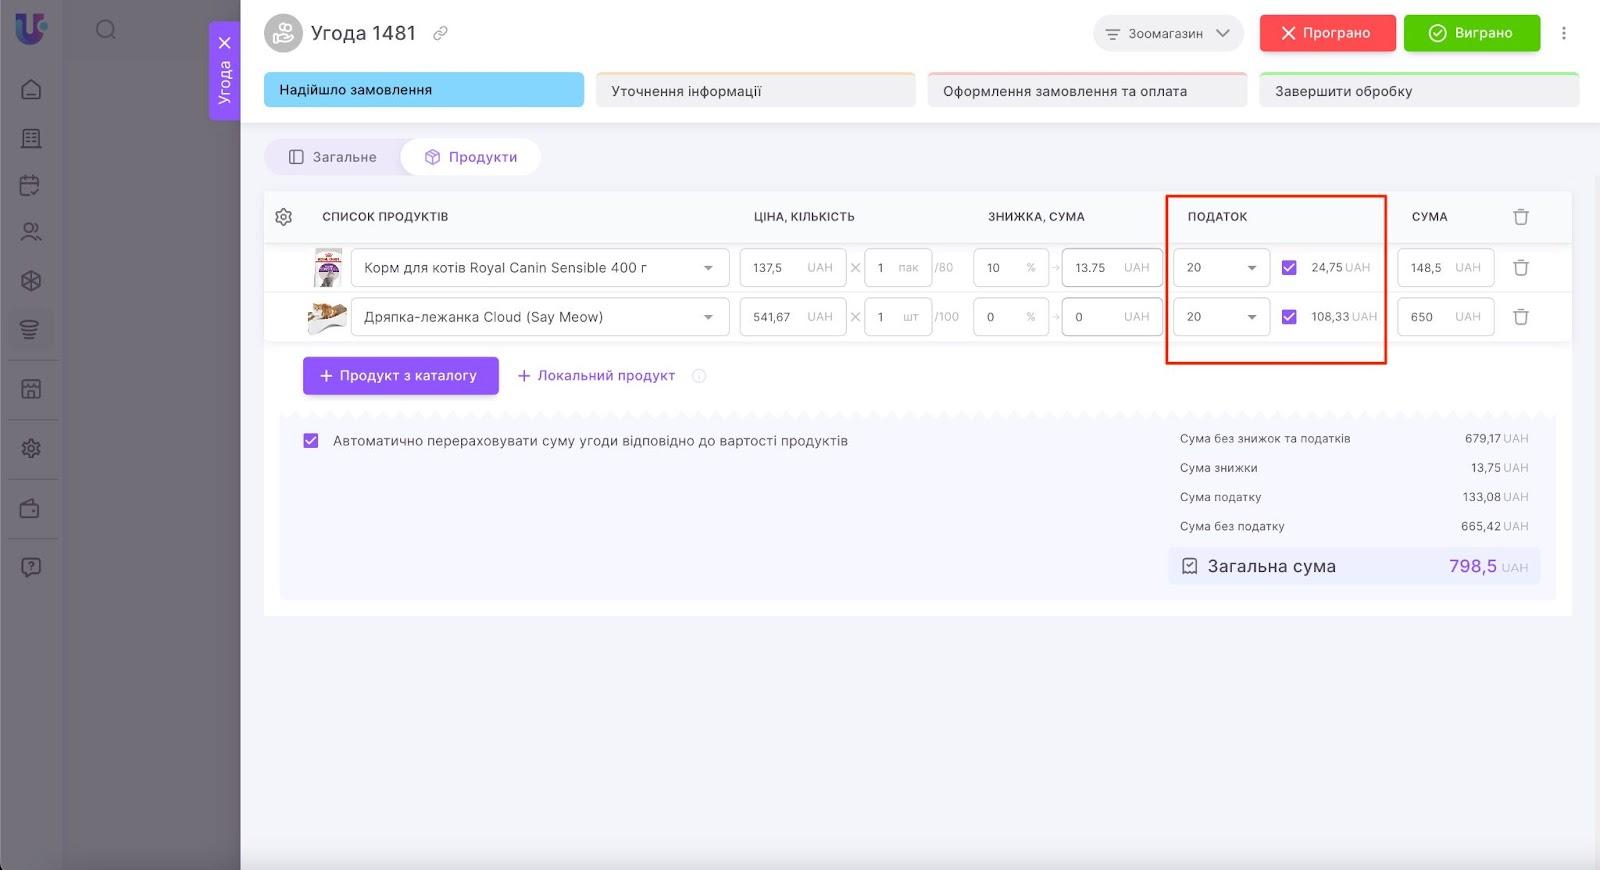Click the home icon in left sidebar
Image resolution: width=1600 pixels, height=870 pixels.
coord(31,90)
